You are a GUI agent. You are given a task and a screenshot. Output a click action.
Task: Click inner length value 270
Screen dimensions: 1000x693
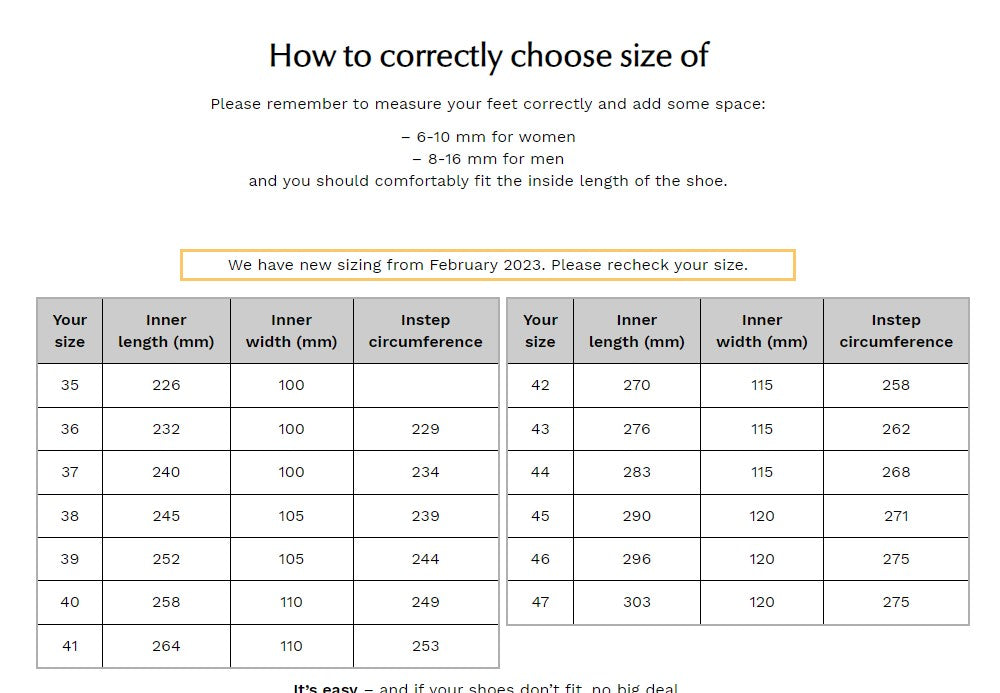[x=637, y=385]
